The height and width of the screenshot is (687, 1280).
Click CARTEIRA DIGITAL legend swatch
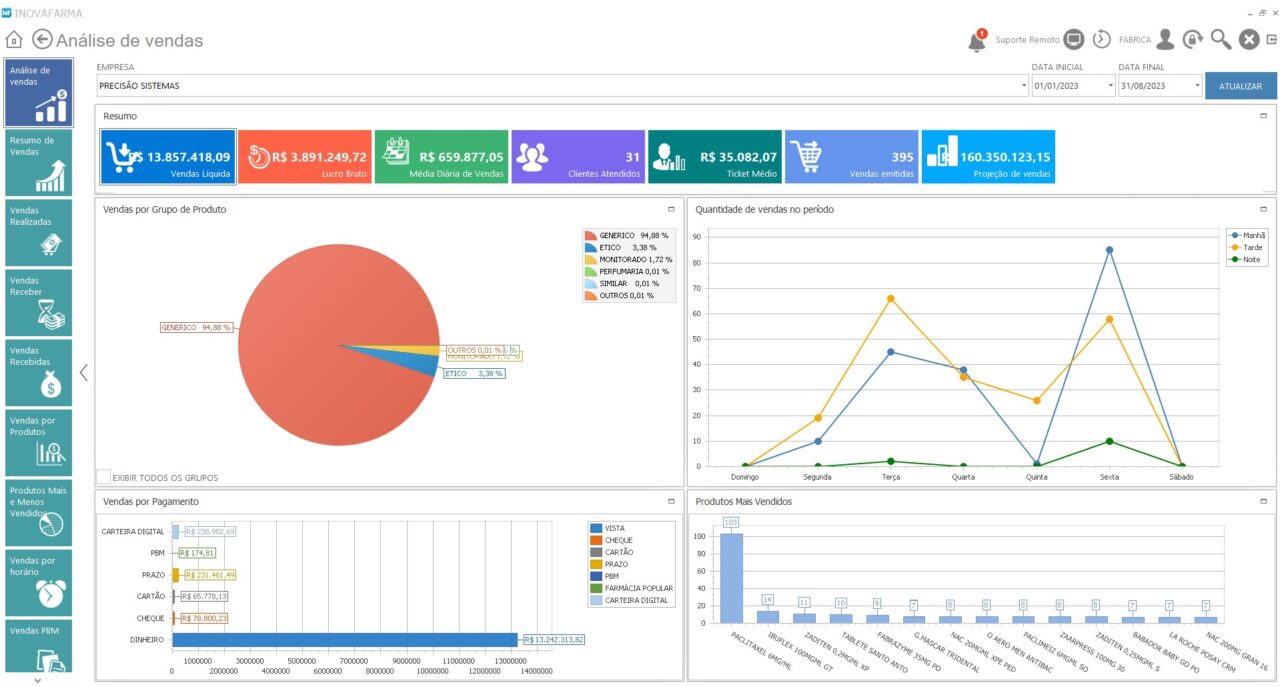596,600
